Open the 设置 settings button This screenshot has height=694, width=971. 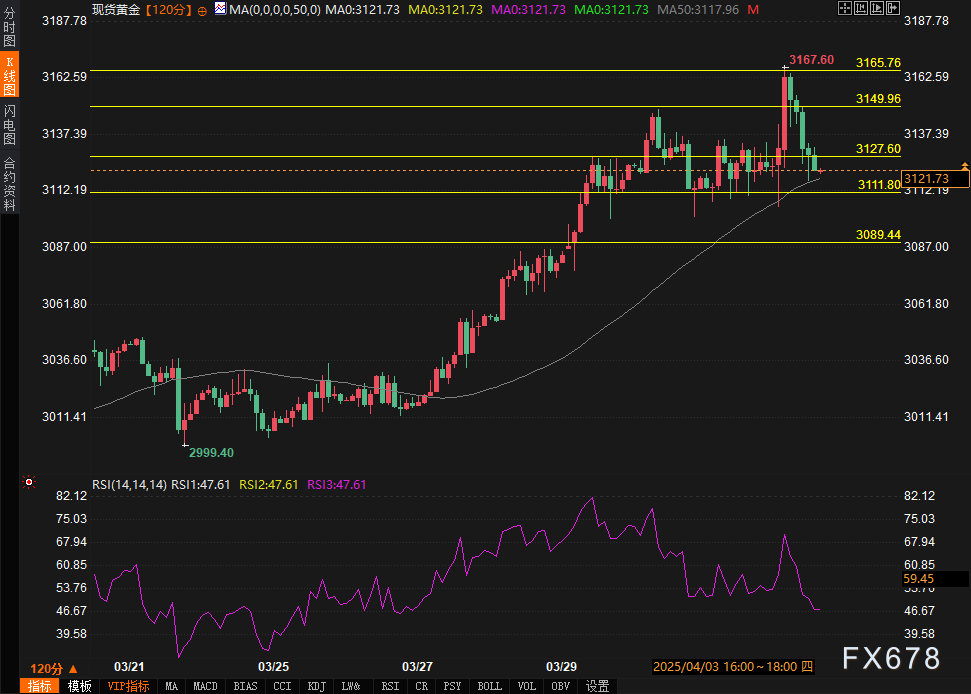598,686
